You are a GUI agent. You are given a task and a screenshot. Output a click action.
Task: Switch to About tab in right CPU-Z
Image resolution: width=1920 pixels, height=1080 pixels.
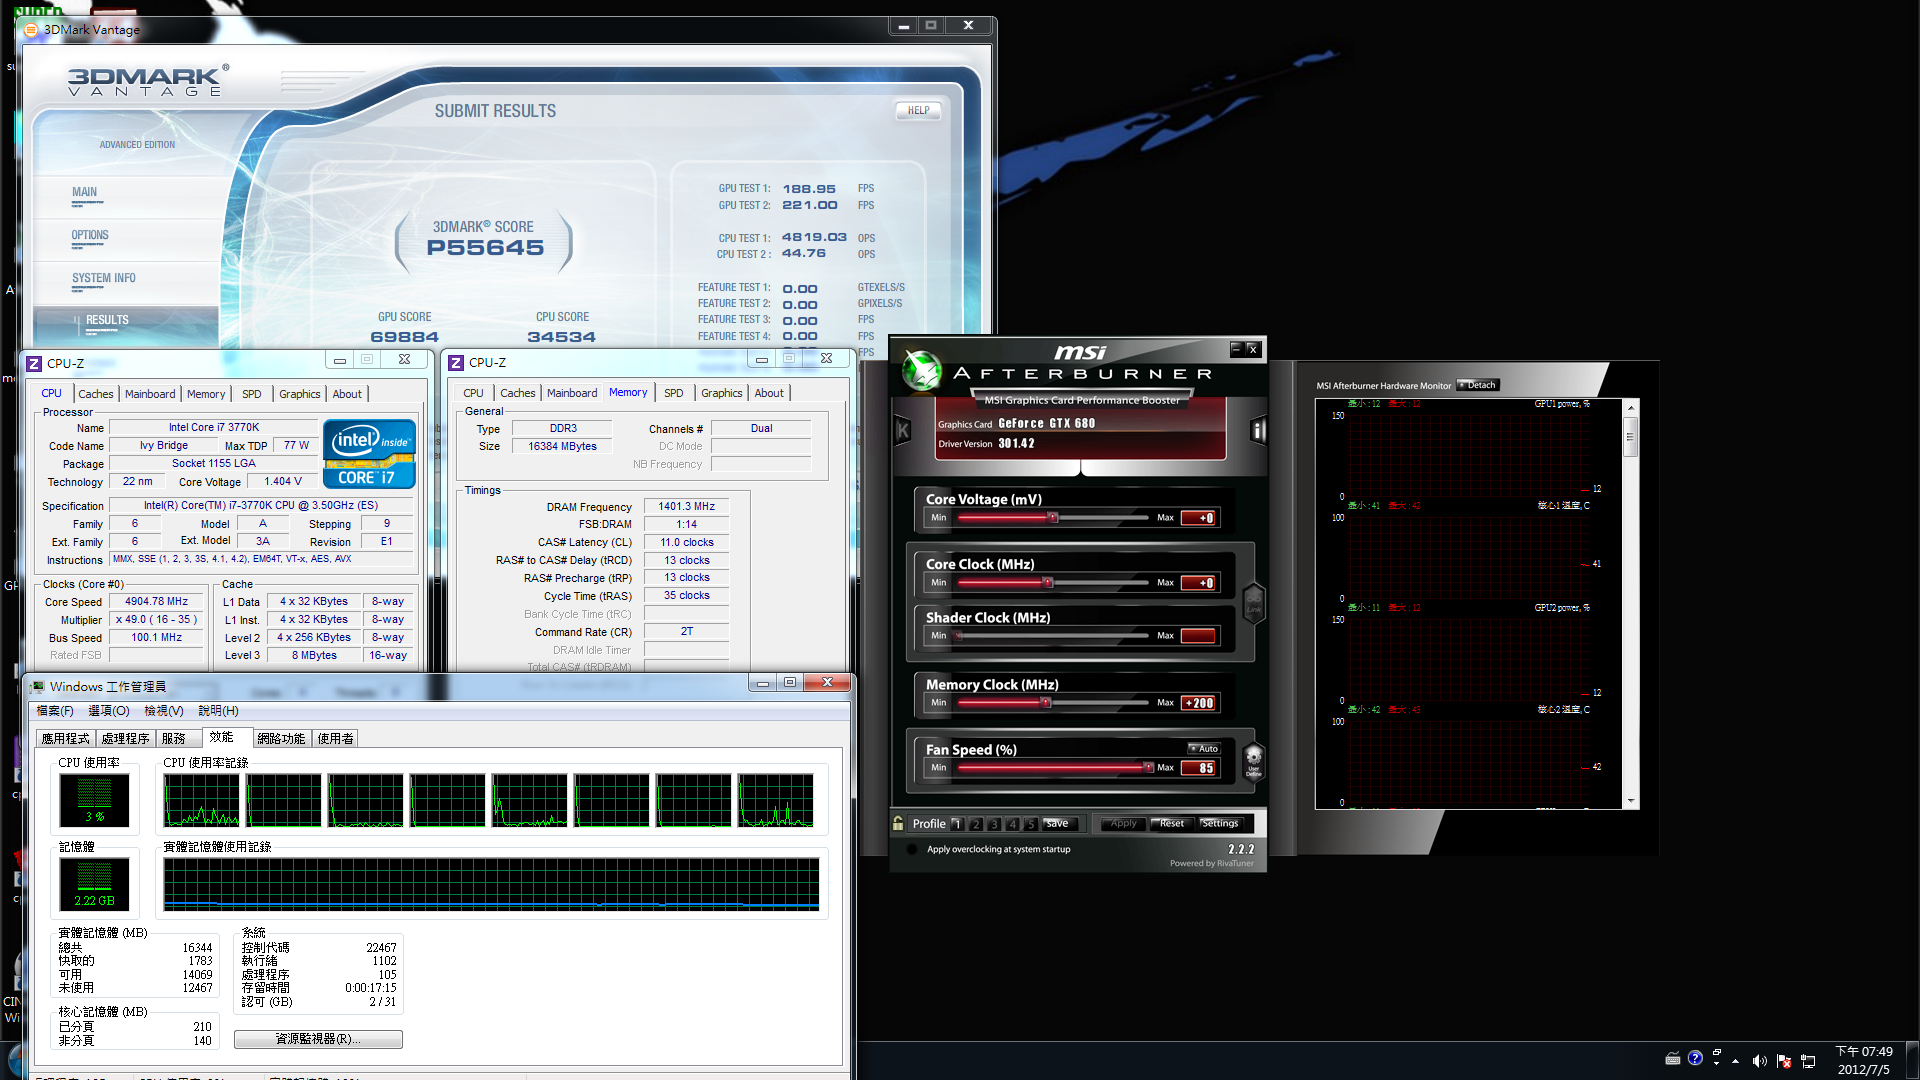click(x=769, y=393)
